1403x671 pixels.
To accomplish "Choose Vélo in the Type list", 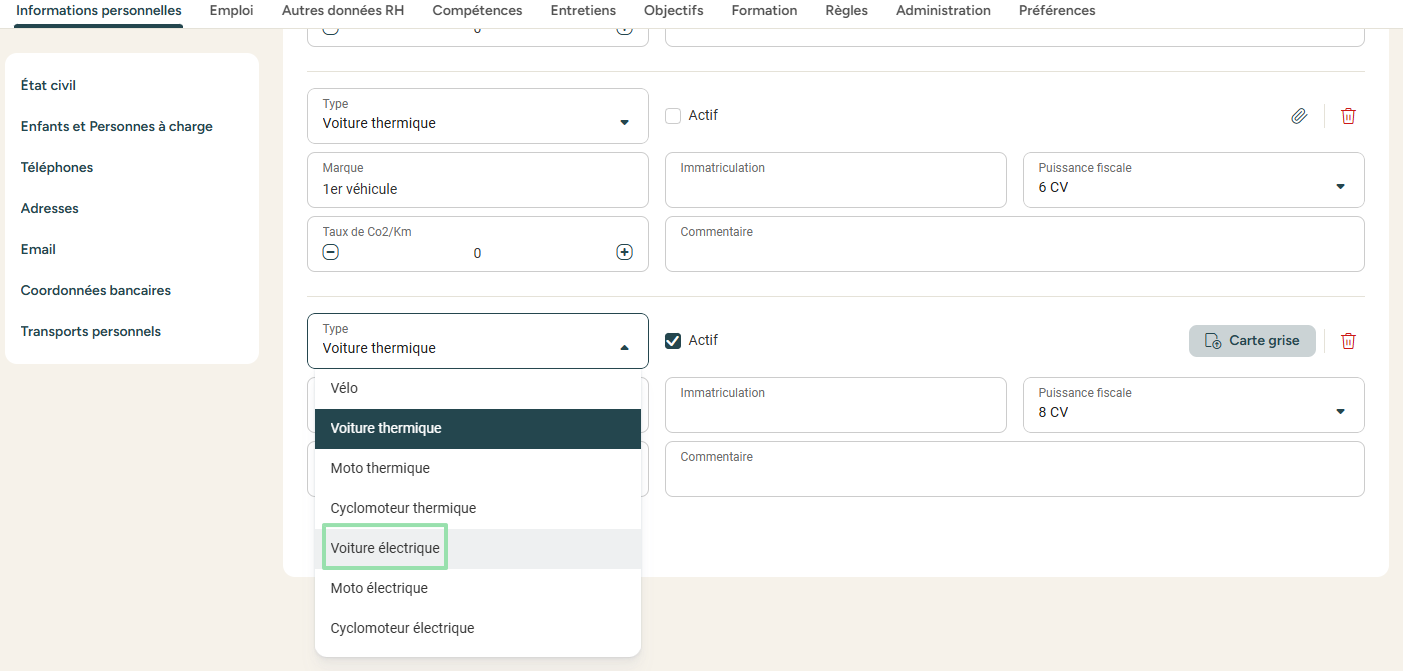I will [x=344, y=388].
